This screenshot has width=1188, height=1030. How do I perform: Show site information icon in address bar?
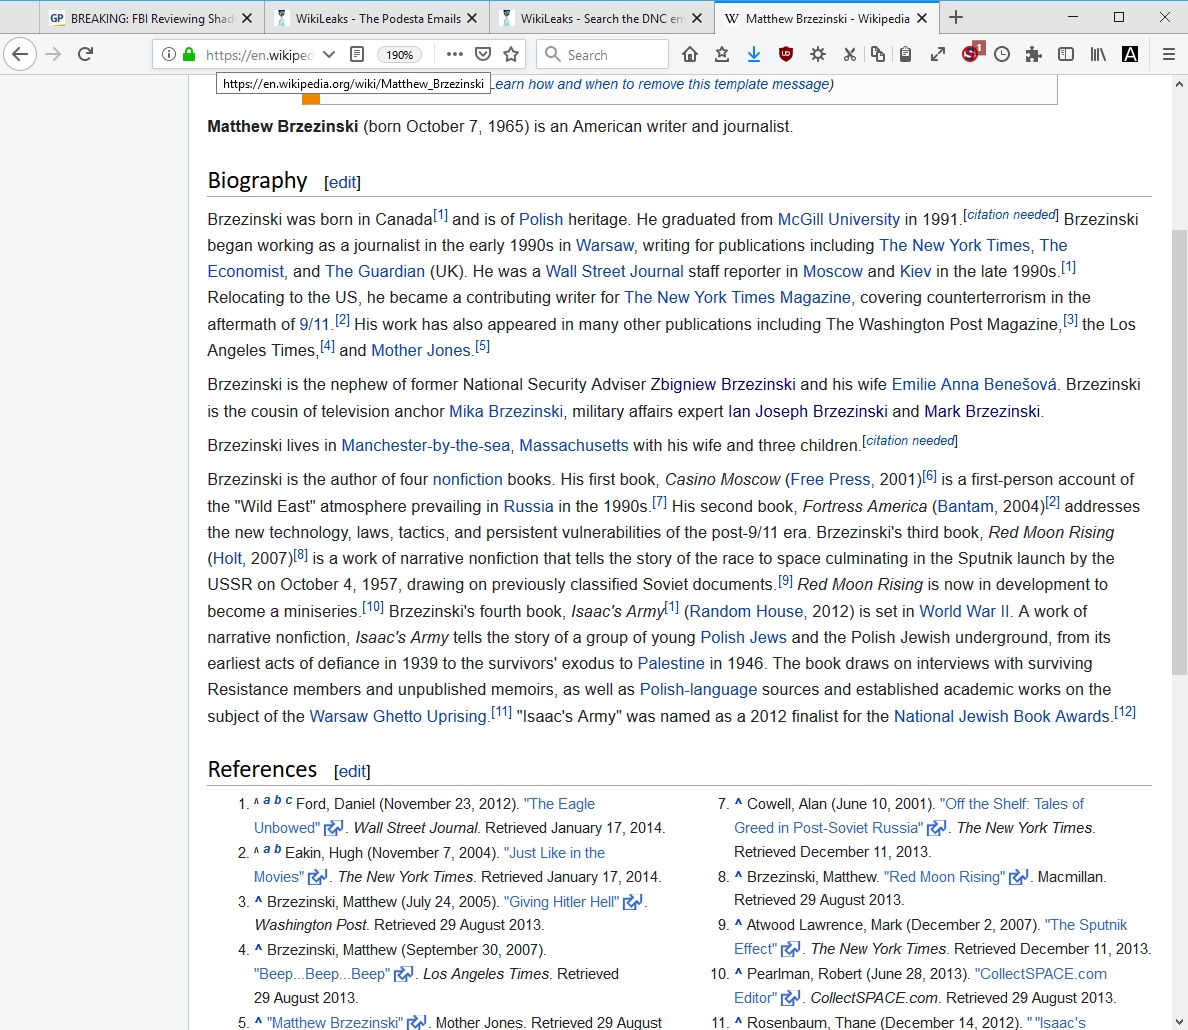[169, 54]
